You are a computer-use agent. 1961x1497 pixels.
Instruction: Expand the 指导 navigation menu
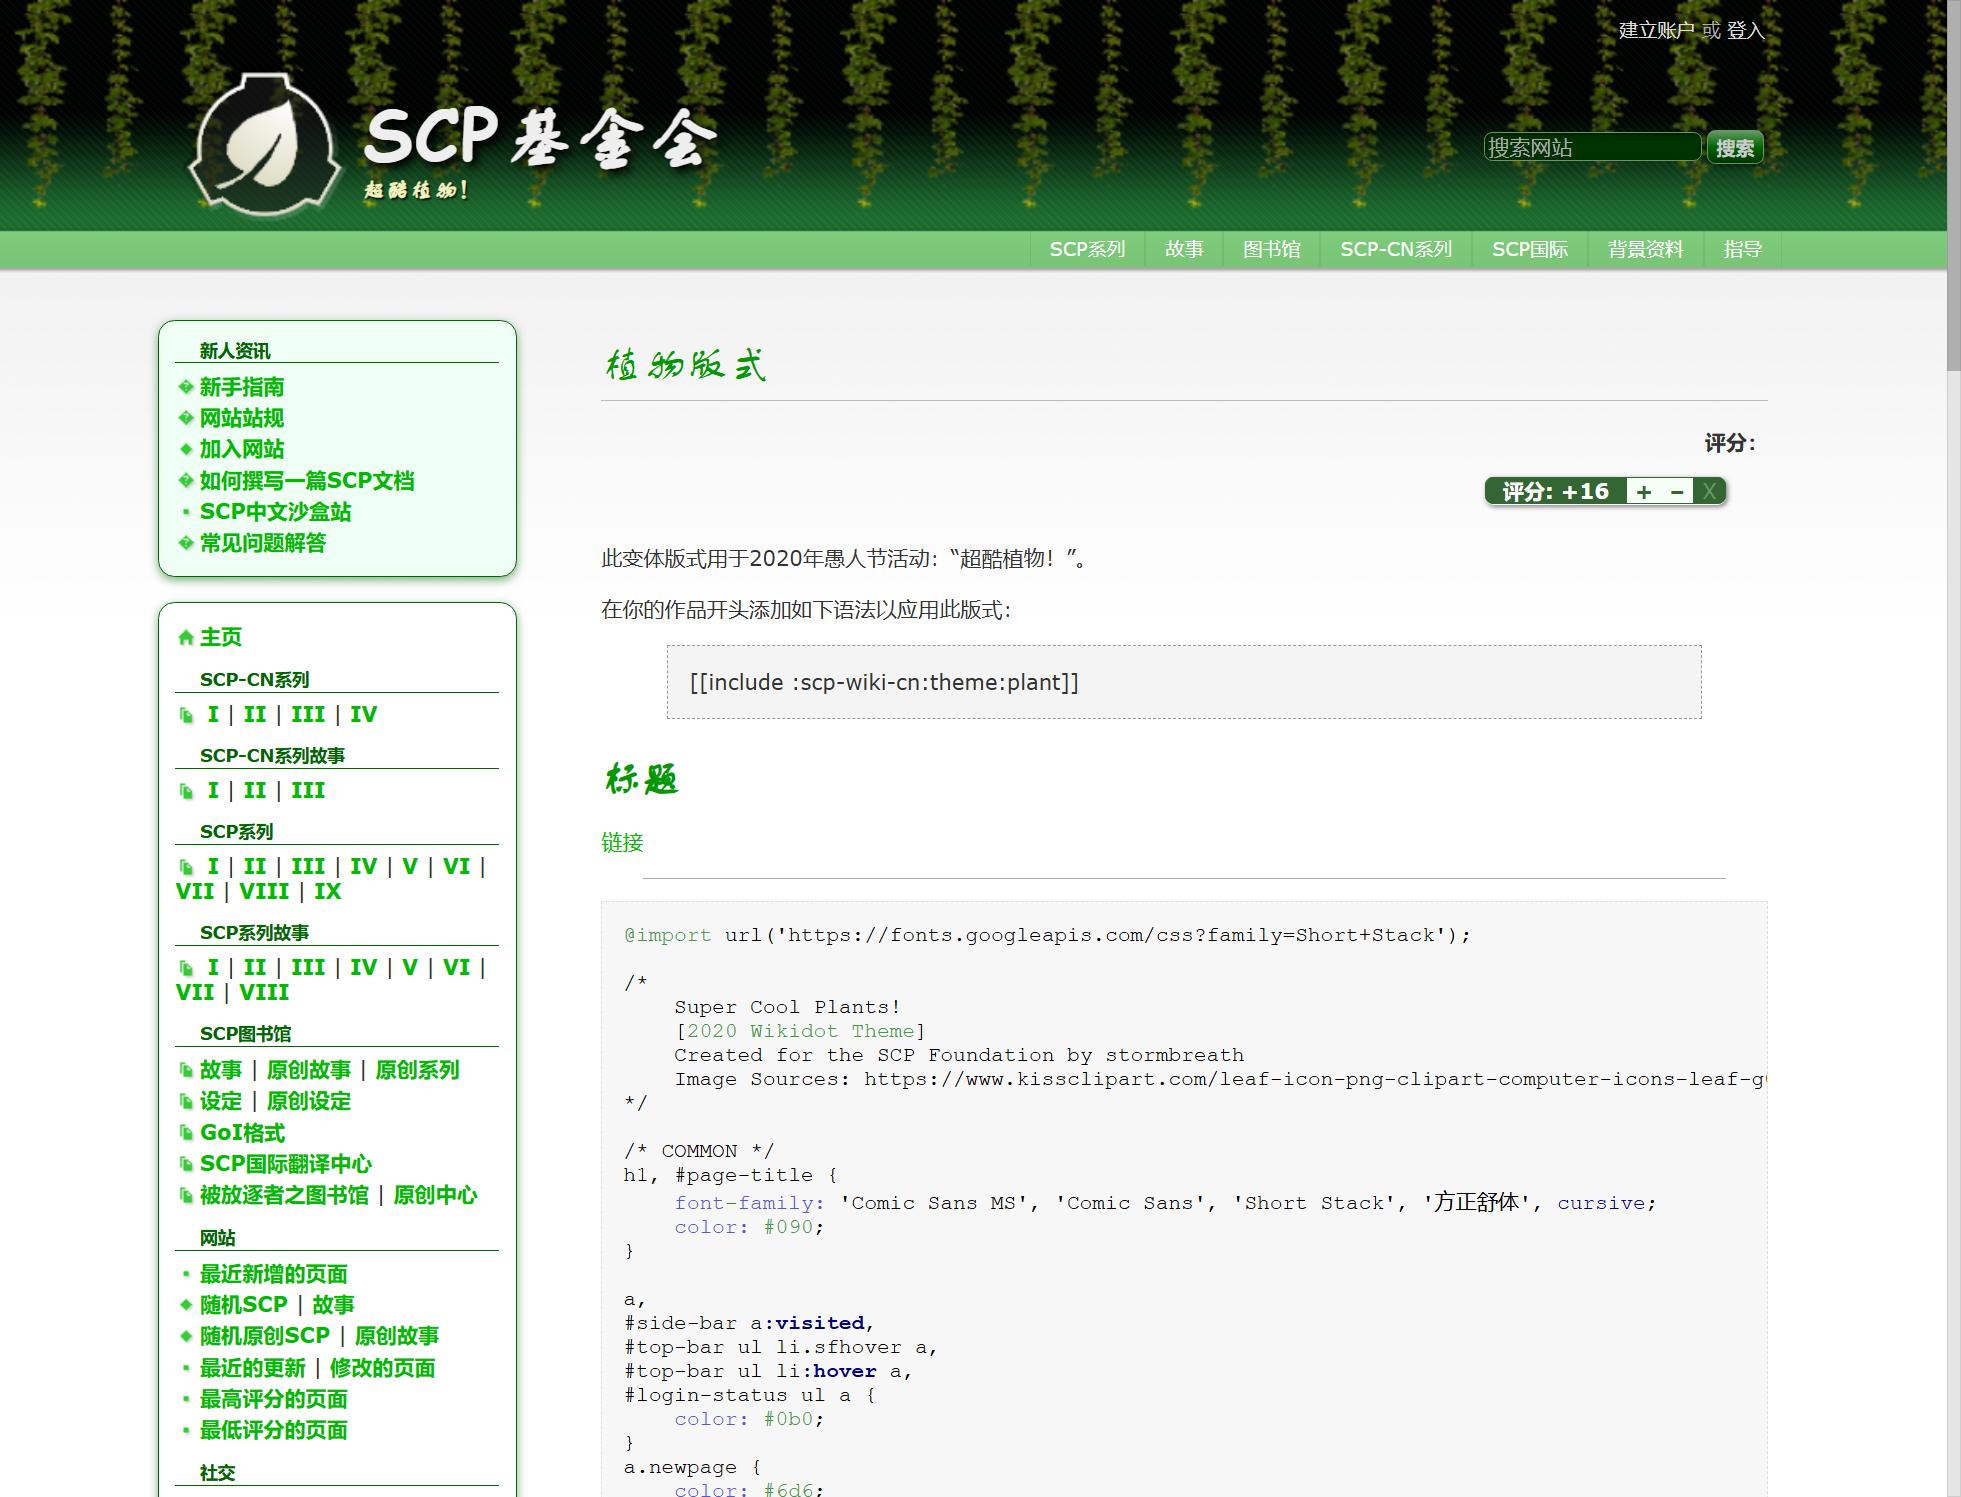pyautogui.click(x=1742, y=249)
